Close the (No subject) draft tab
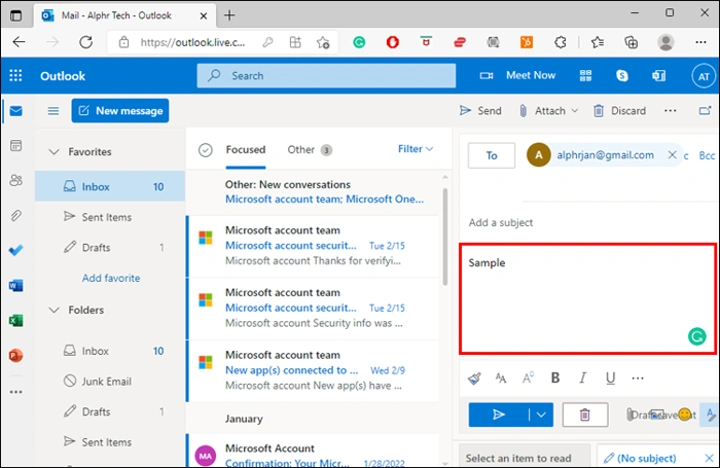This screenshot has width=720, height=468. click(709, 458)
